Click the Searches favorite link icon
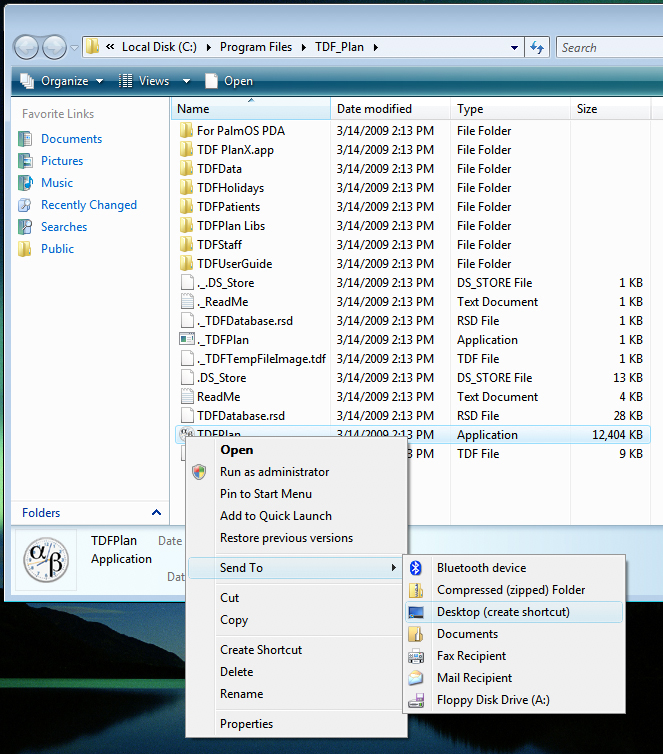Screen dimensions: 663x754 point(25,226)
